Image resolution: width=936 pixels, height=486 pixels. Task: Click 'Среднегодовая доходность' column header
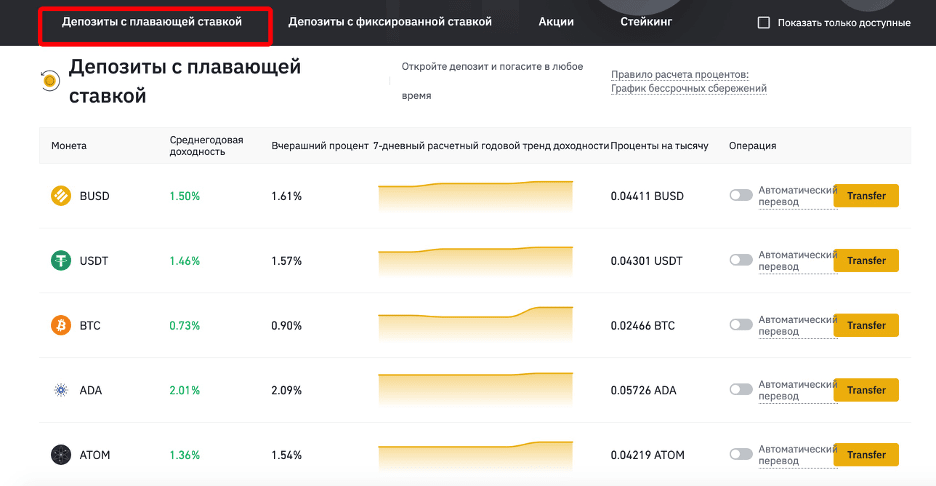207,146
